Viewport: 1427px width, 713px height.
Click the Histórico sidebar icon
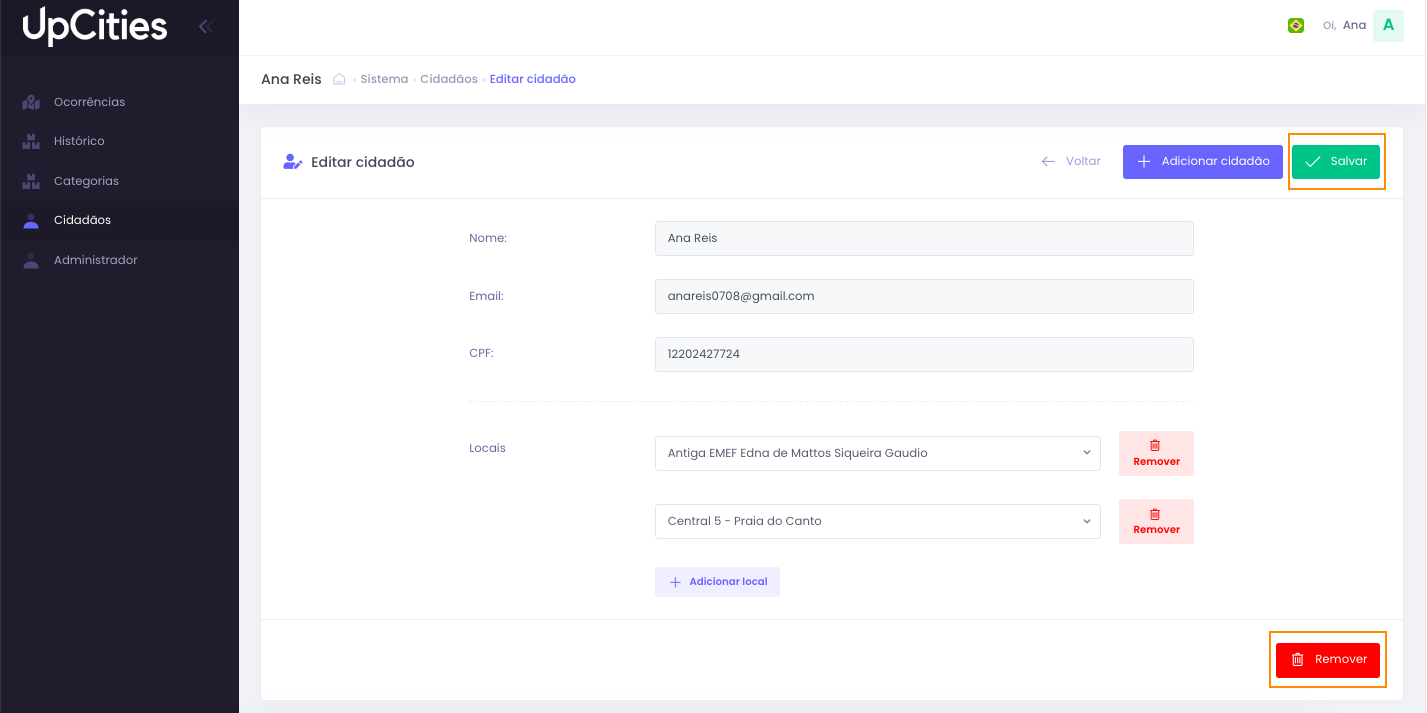coord(31,141)
